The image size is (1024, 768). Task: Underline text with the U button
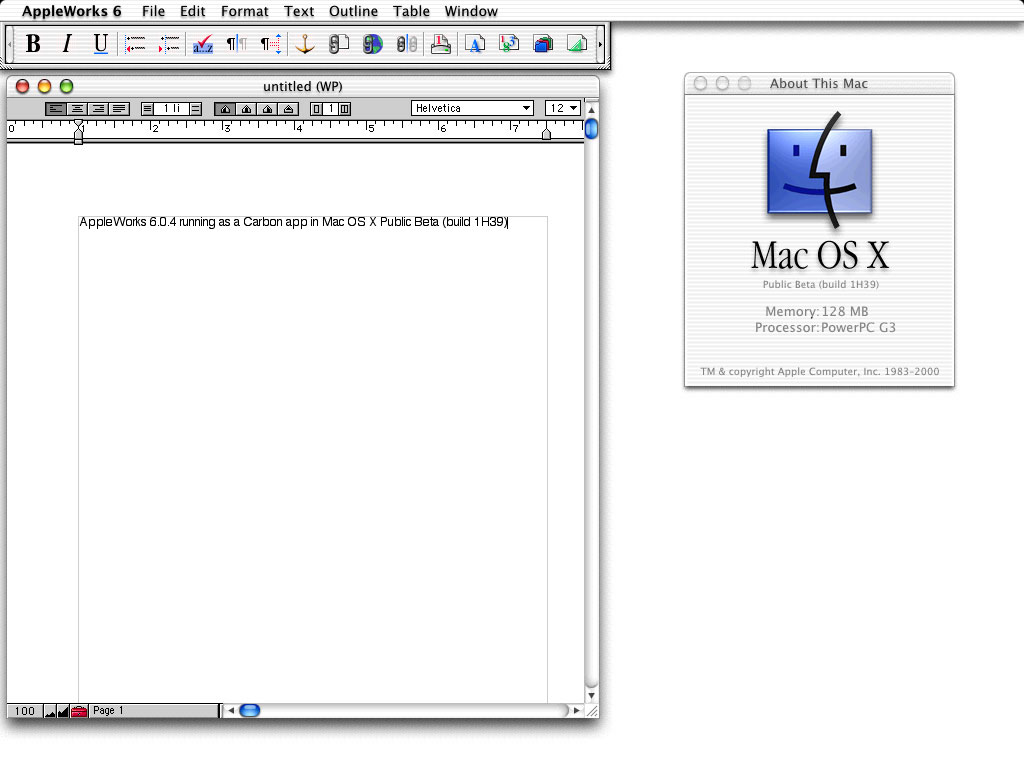pyautogui.click(x=101, y=44)
